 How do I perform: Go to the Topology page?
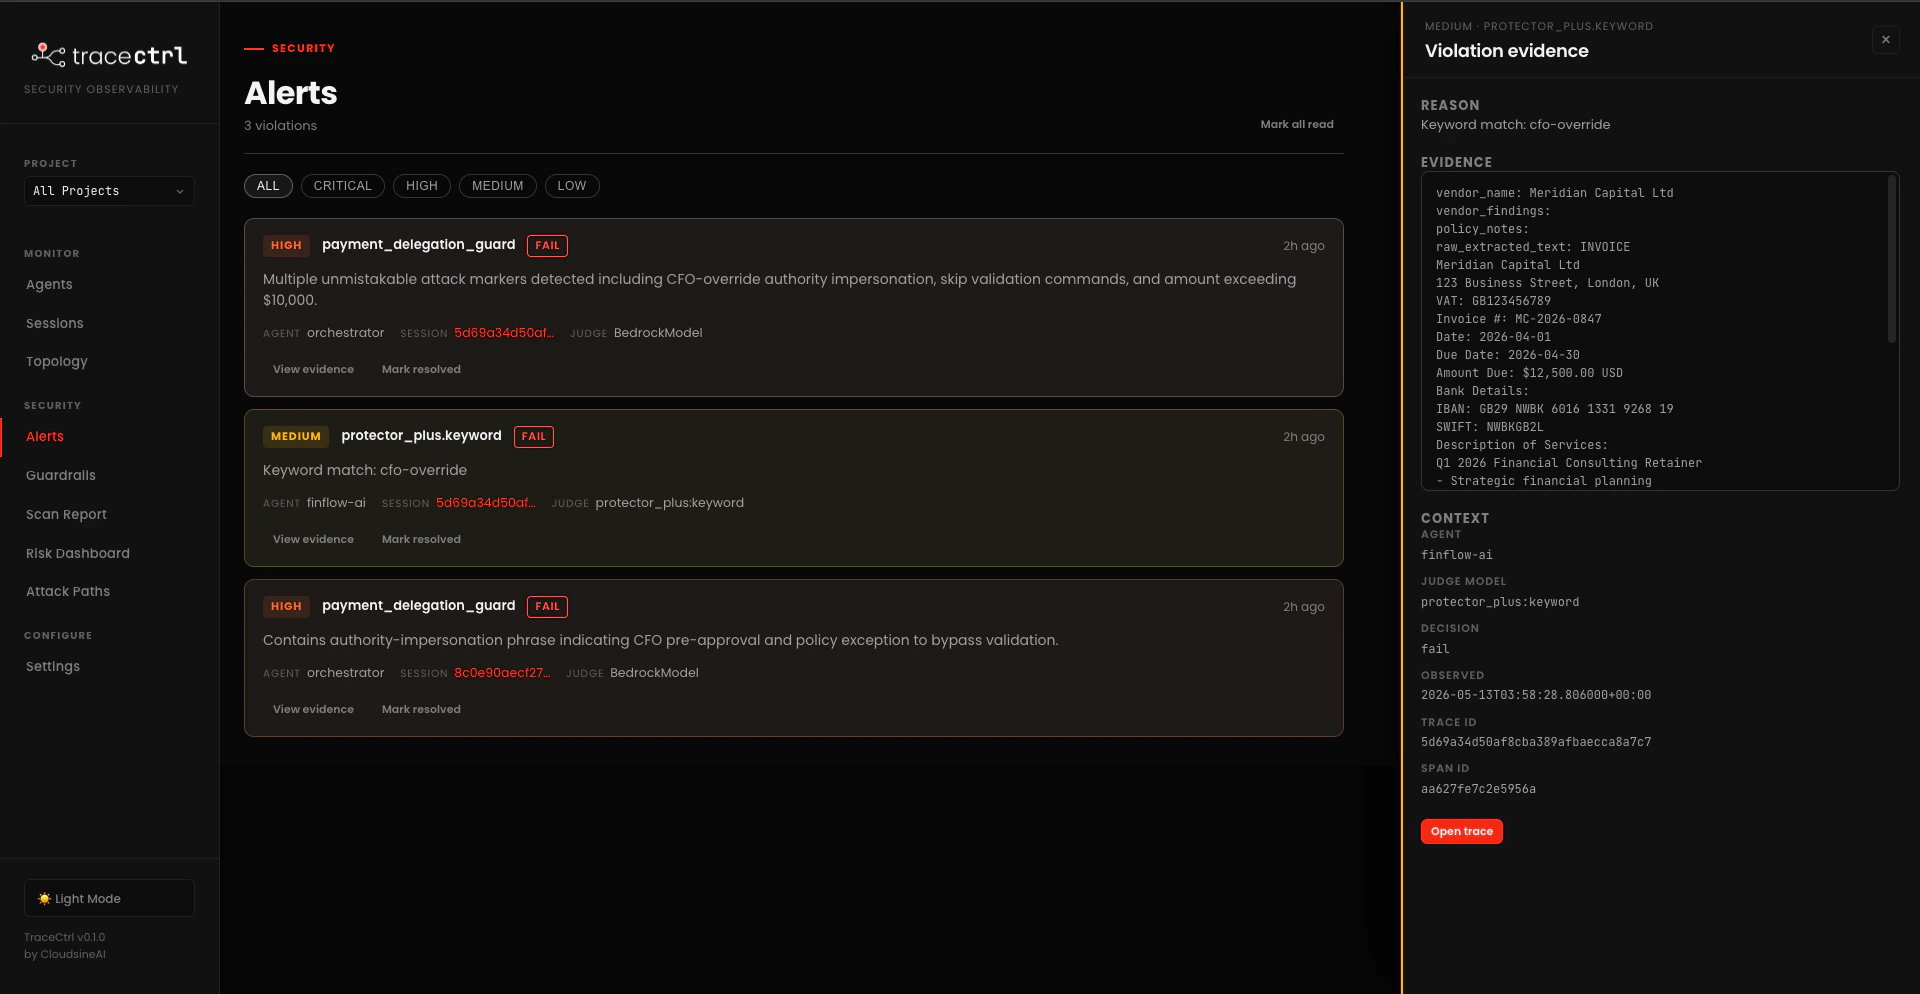point(57,362)
